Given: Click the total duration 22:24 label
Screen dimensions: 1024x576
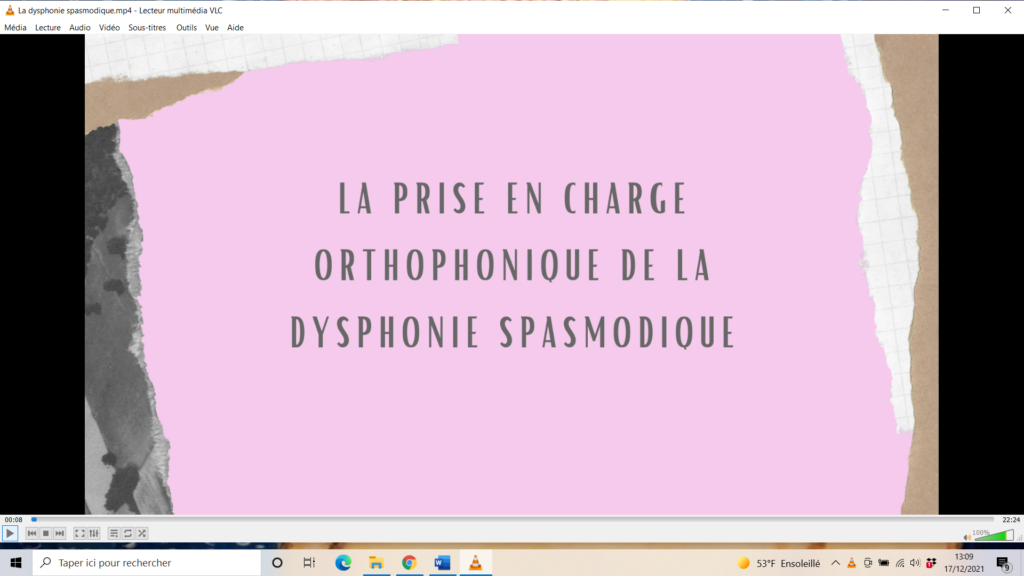Looking at the screenshot, I should (x=1010, y=519).
